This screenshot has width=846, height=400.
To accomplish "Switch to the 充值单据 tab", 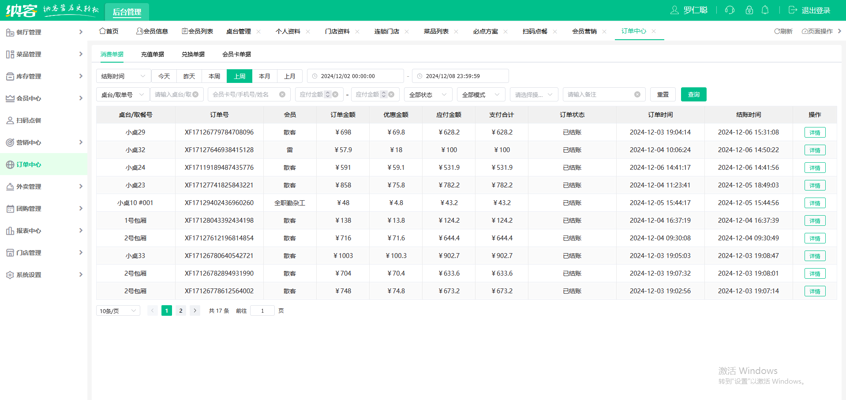I will click(x=152, y=55).
